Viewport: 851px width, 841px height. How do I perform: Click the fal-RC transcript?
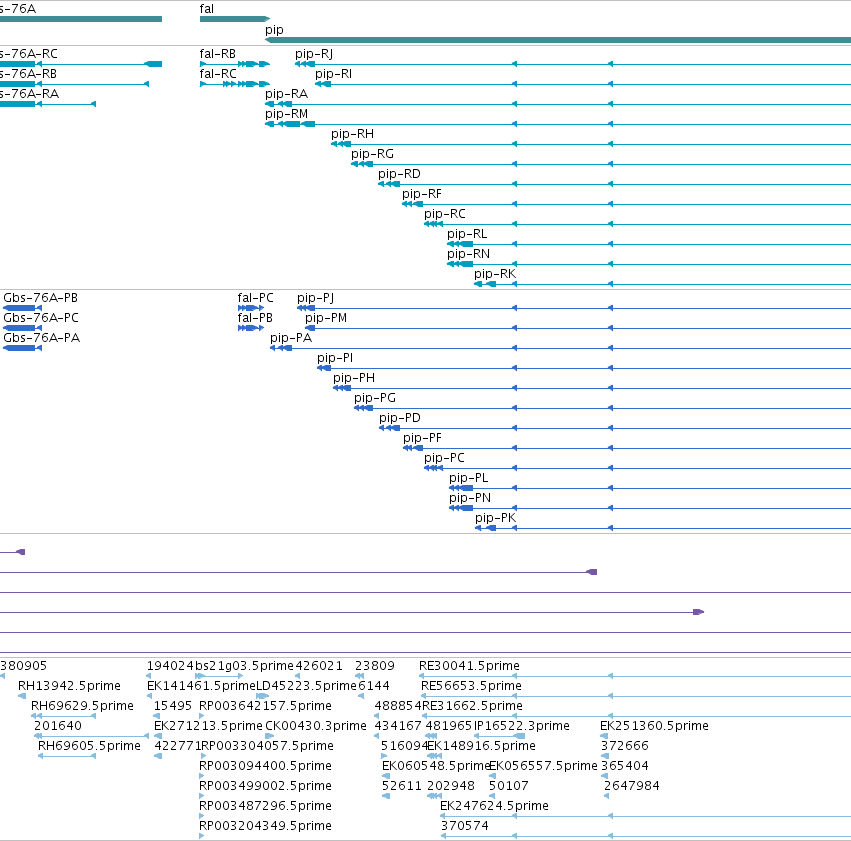234,84
